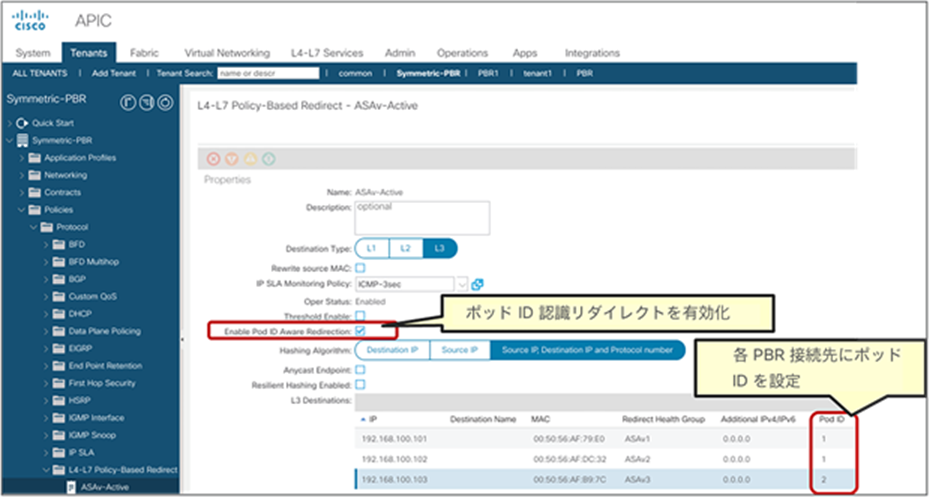Image resolution: width=929 pixels, height=497 pixels.
Task: Sort by IP column header
Action: click(373, 419)
